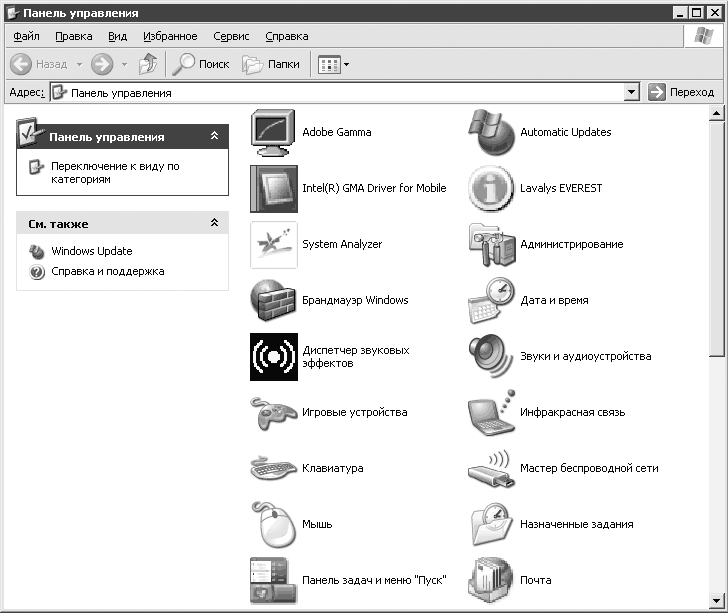The width and height of the screenshot is (728, 613).
Task: Open Мастер беспроводной сети icon
Action: [491, 469]
